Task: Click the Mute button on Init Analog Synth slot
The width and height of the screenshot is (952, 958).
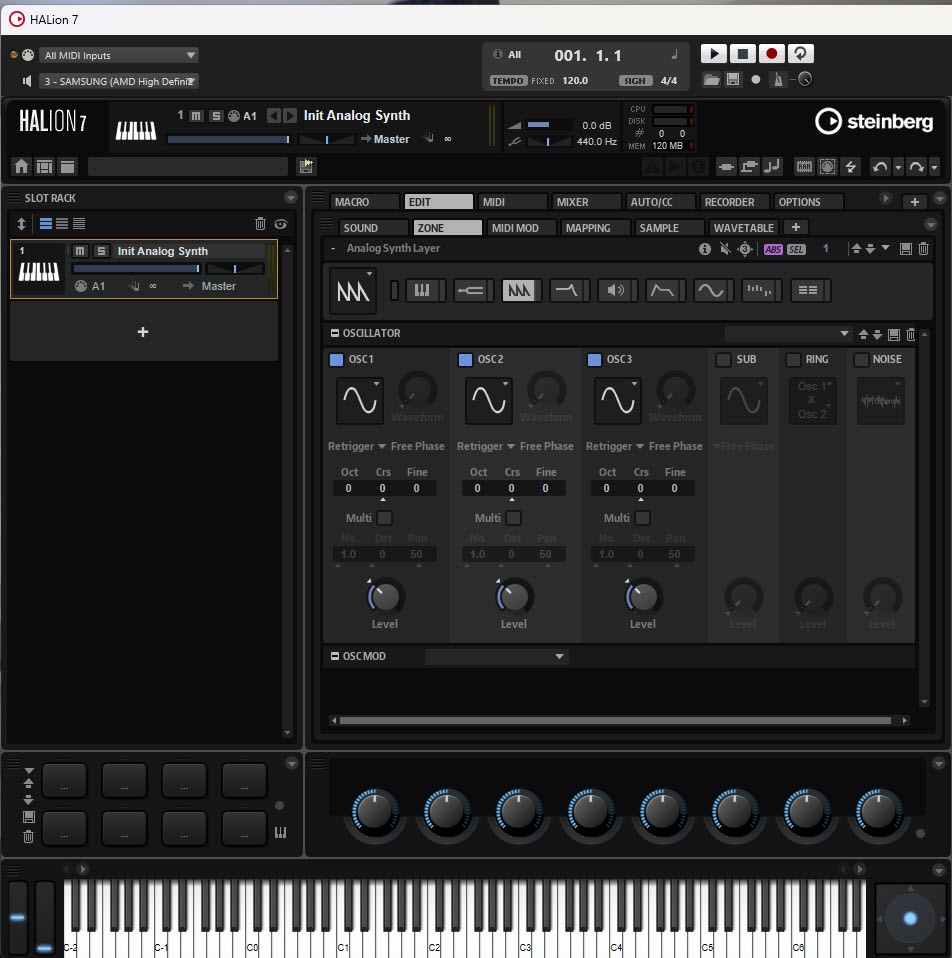Action: 81,251
